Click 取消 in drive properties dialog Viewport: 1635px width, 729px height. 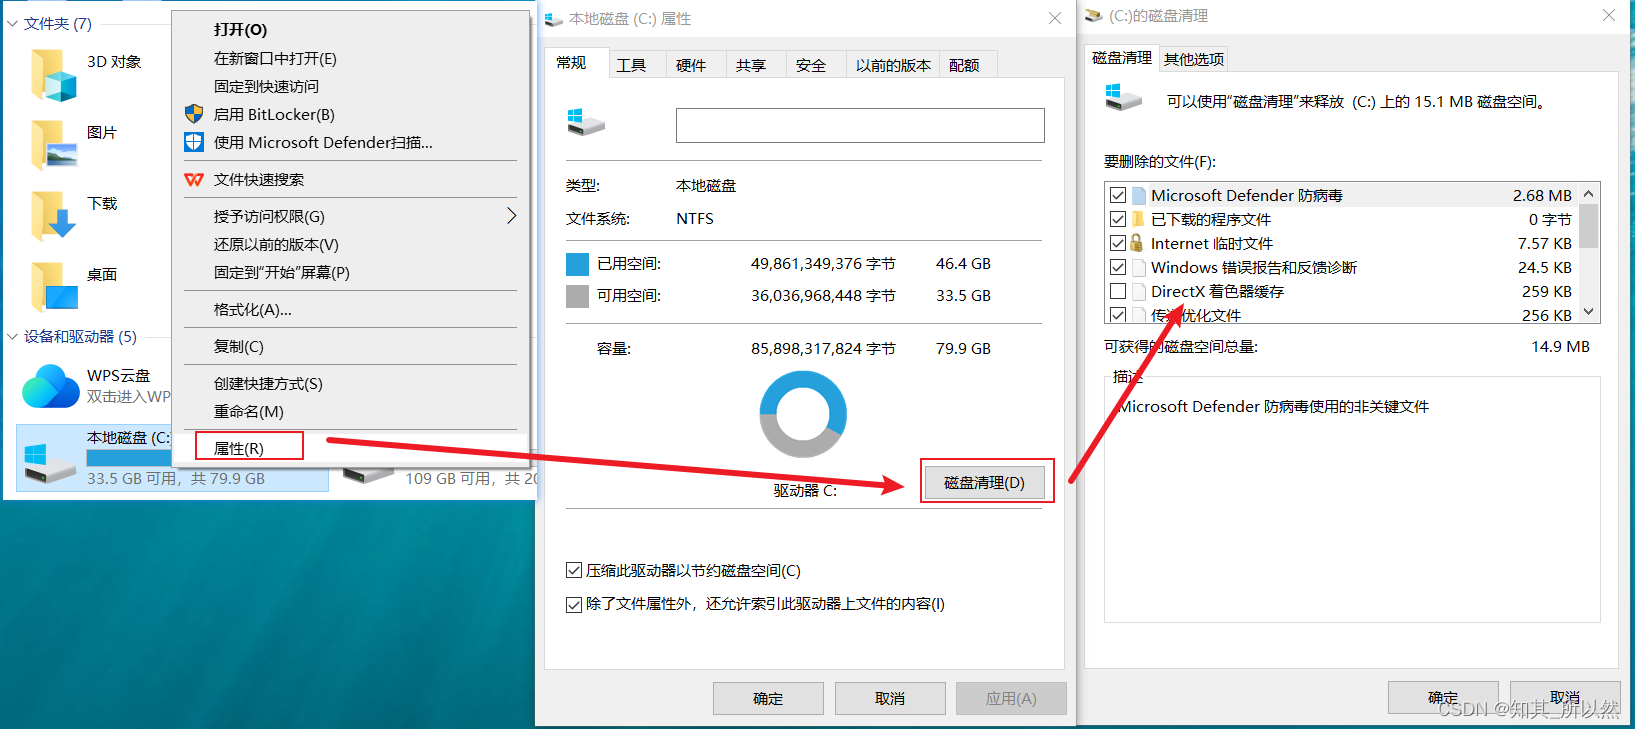tap(890, 698)
